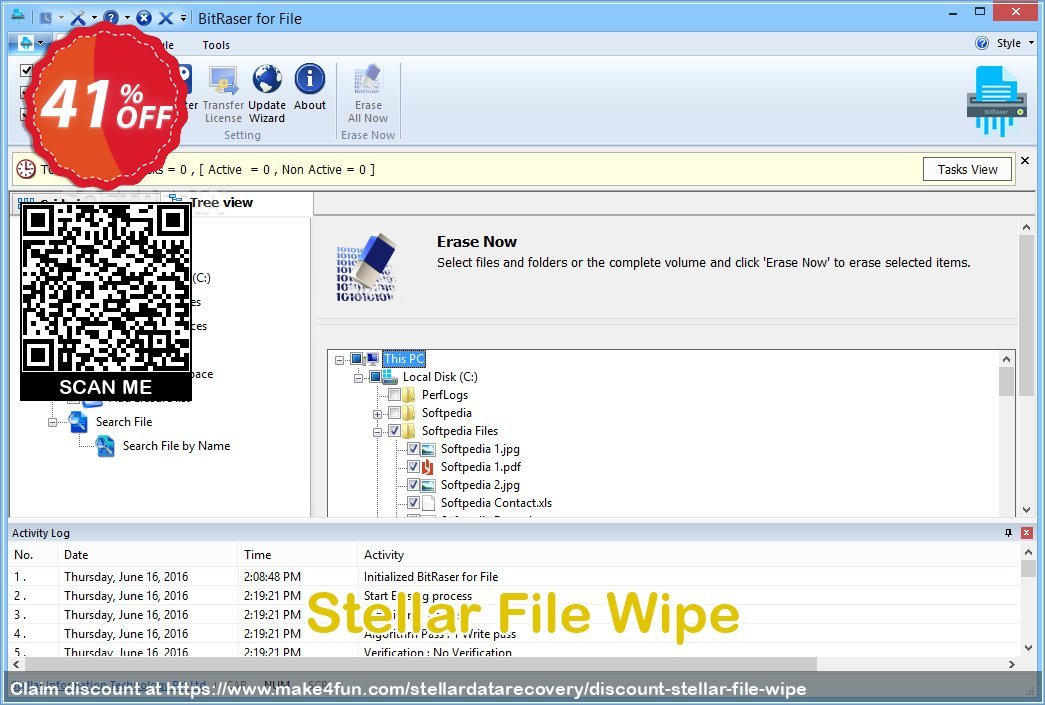Screen dimensions: 1045x705
Task: Click the scheduler clock icon in quick access toolbar
Action: pyautogui.click(x=45, y=18)
